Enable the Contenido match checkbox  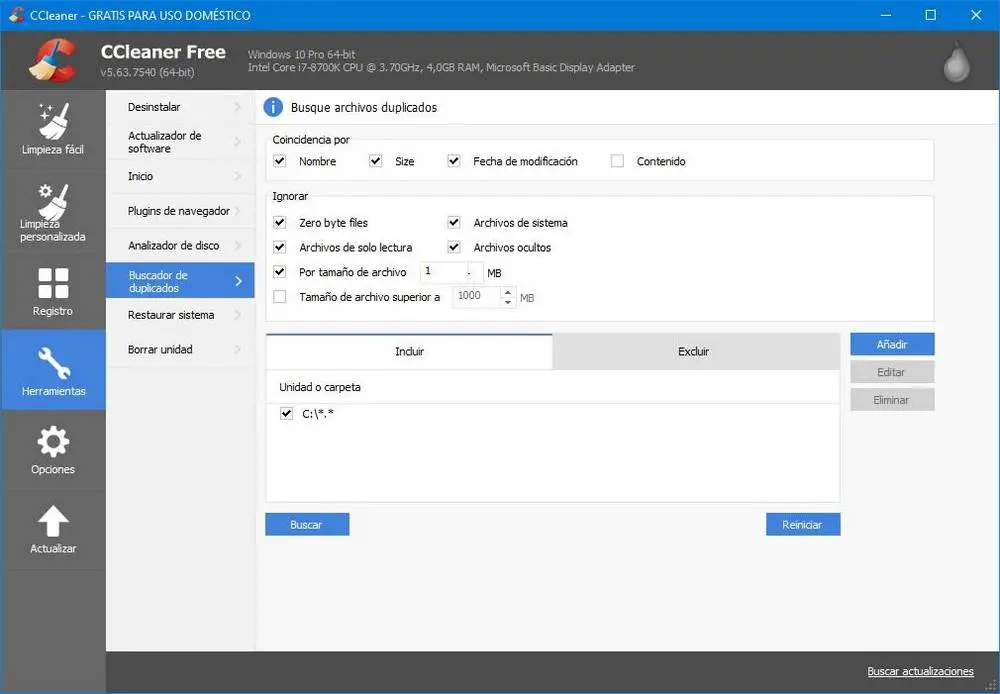617,161
